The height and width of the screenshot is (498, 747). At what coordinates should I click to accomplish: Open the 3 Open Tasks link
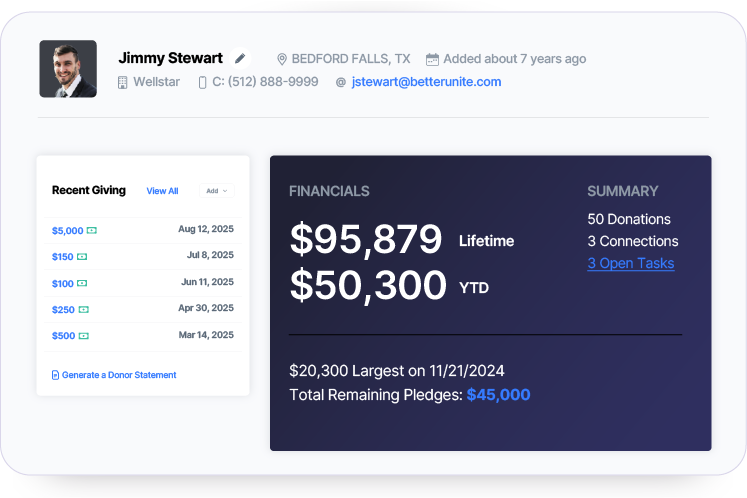point(630,263)
